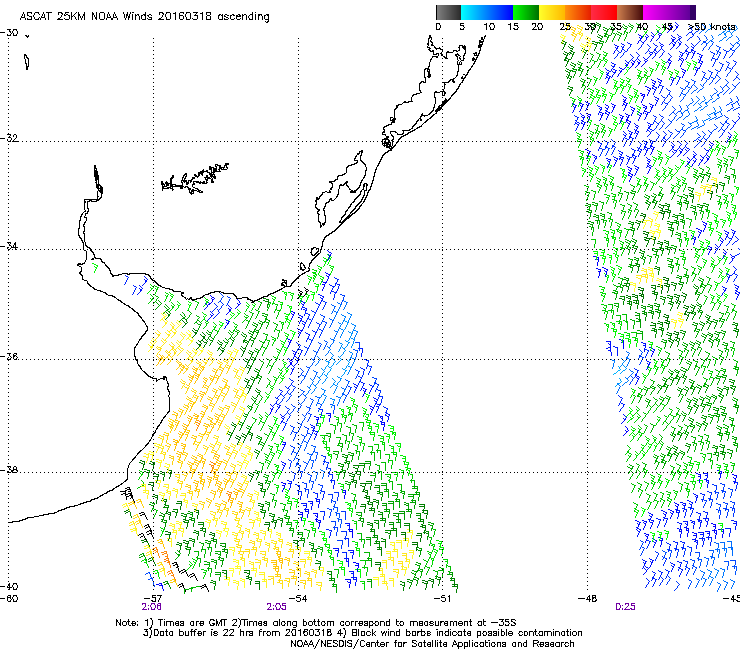Click the purple '0:25' swath time

coord(625,607)
